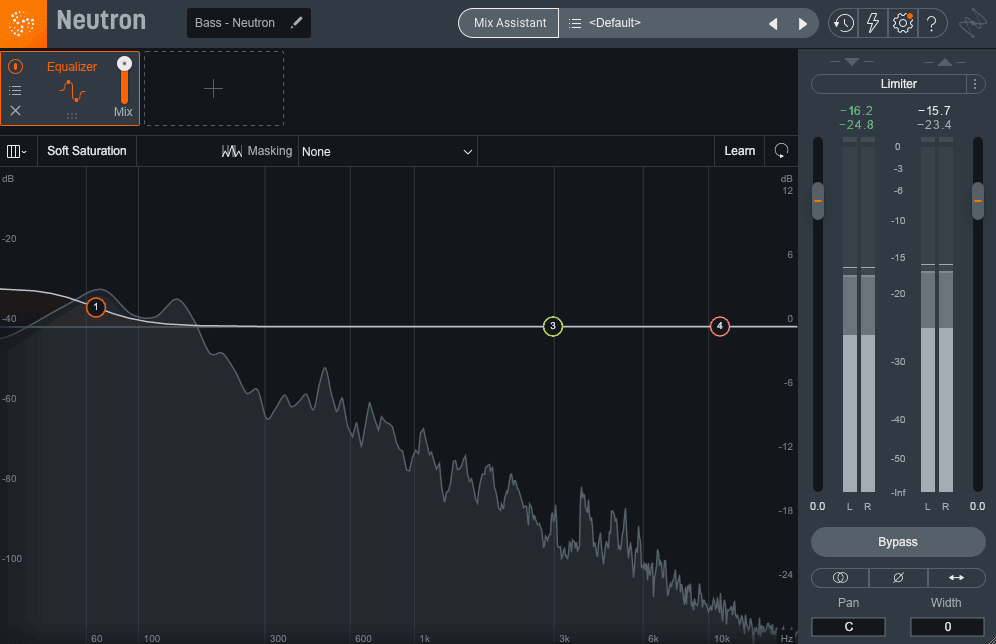
Task: Open the Masking source None dropdown
Action: [x=387, y=151]
